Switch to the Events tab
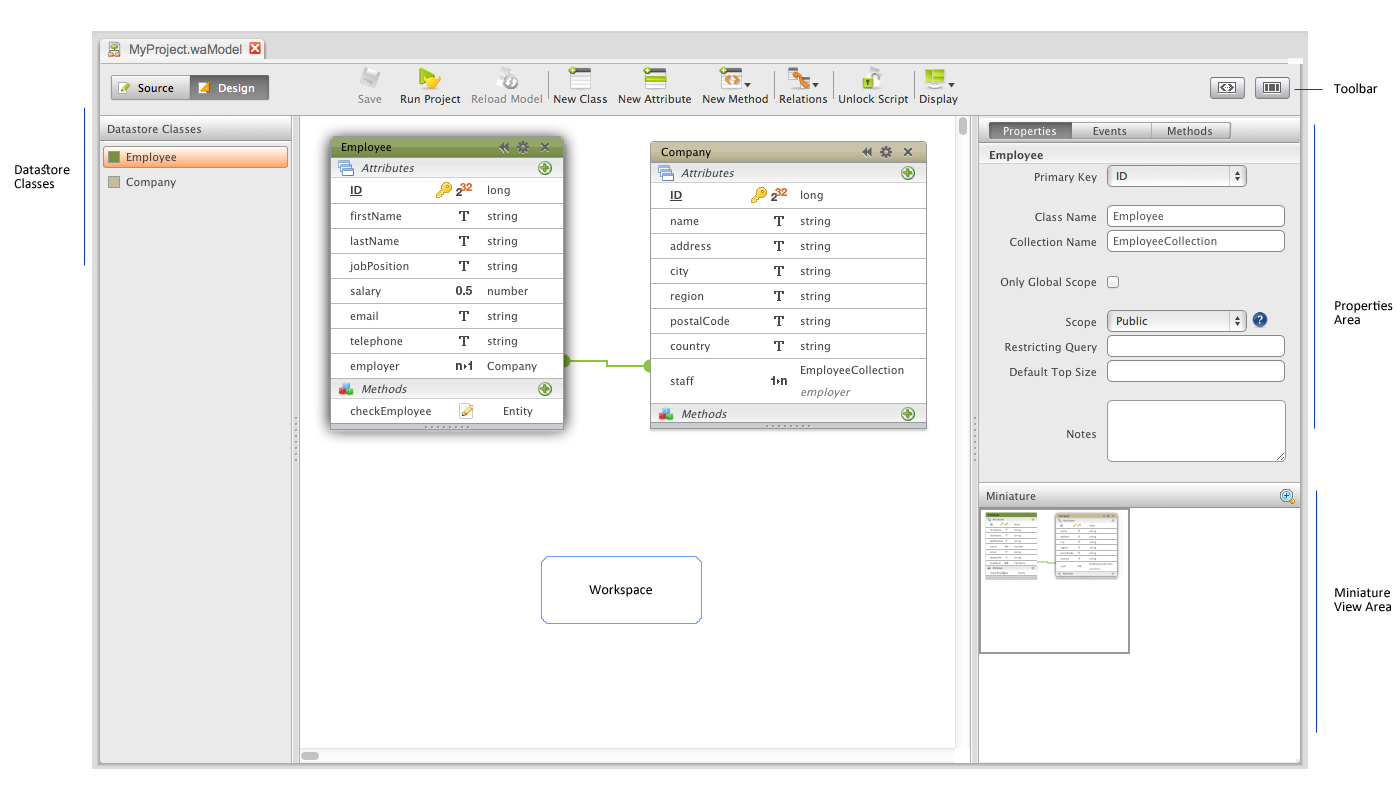The width and height of the screenshot is (1400, 800). tap(1109, 131)
